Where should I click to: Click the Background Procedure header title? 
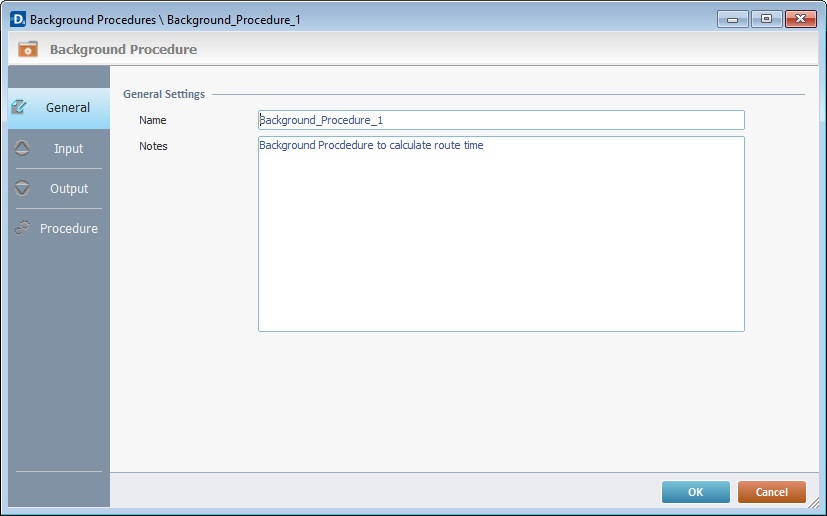coord(123,49)
